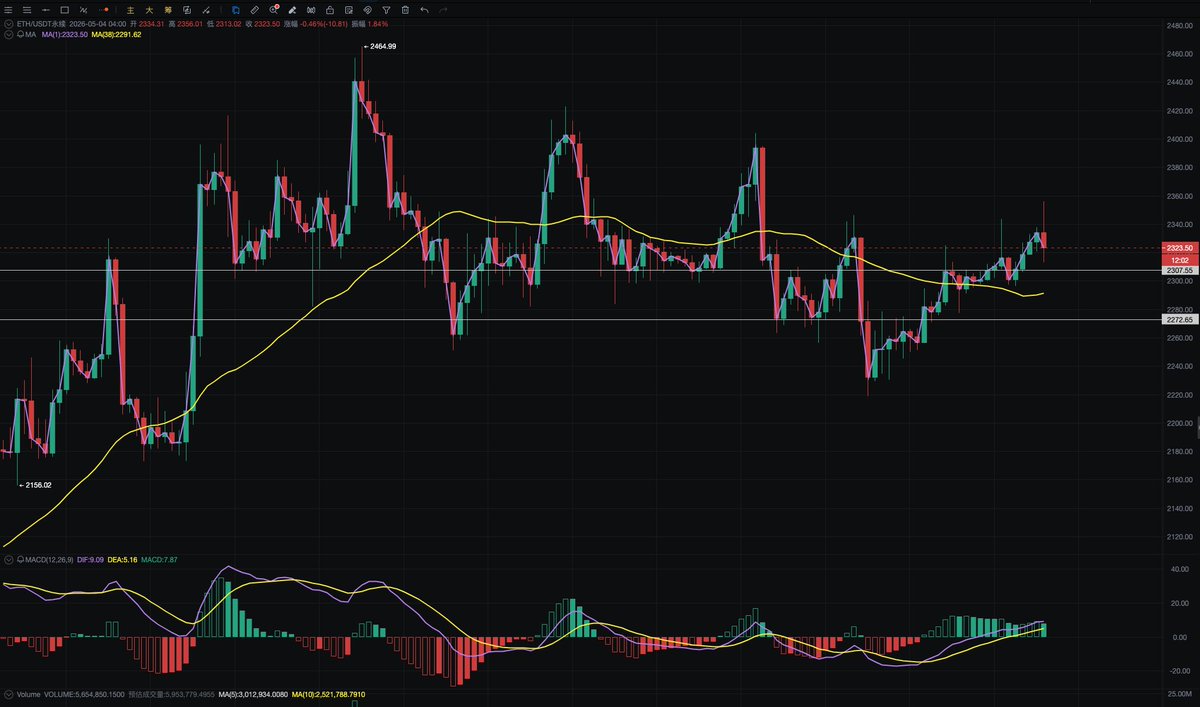Click the 高 2356.01 high value
The image size is (1200, 707).
(x=186, y=23)
